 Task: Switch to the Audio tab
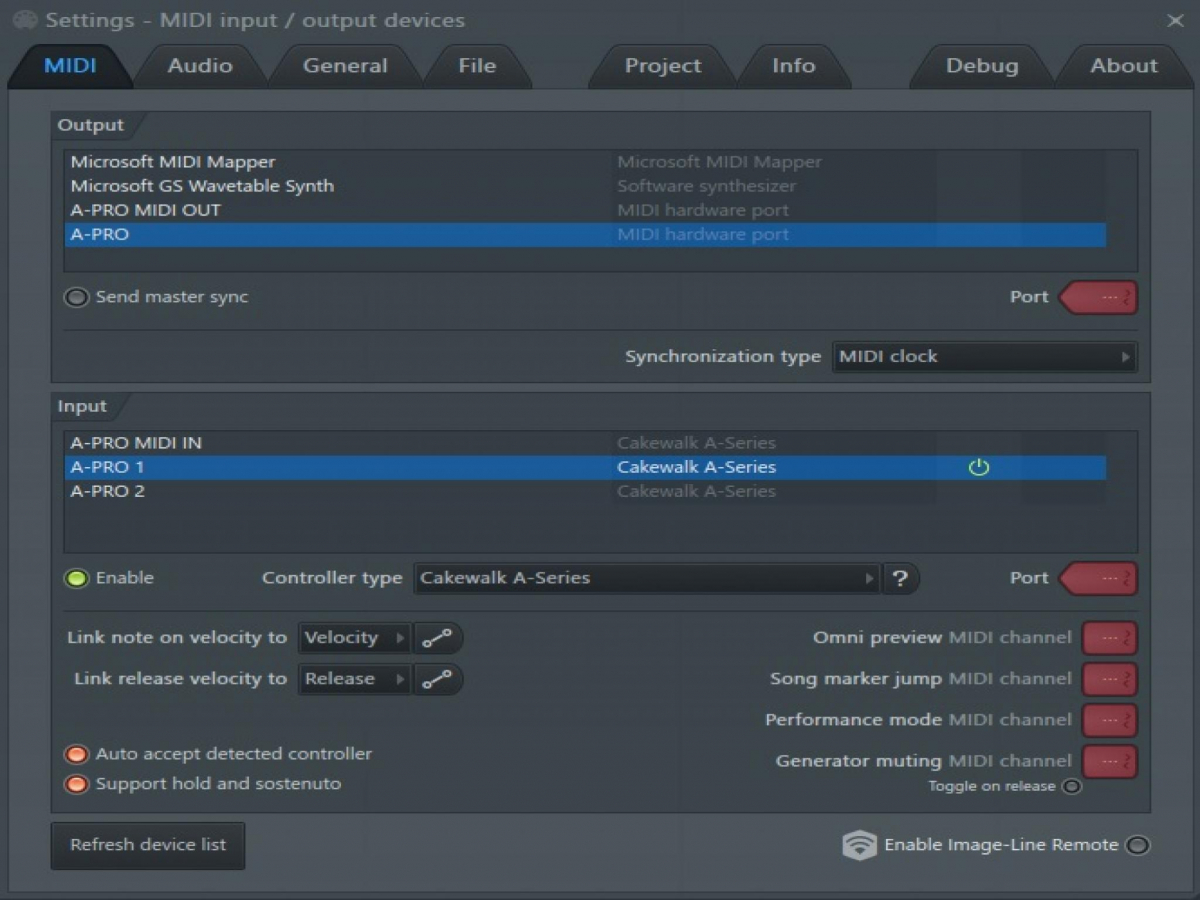point(200,66)
